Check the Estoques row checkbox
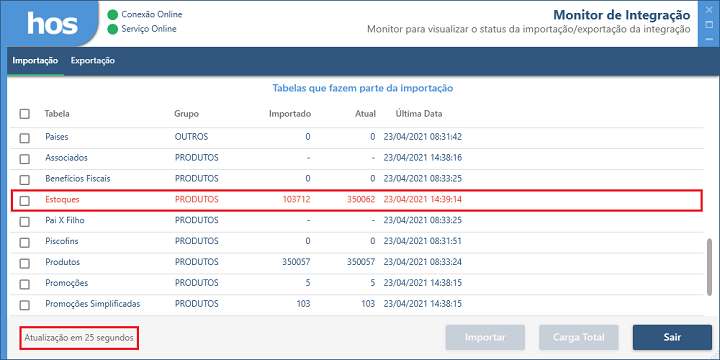This screenshot has height=360, width=720. coord(24,201)
